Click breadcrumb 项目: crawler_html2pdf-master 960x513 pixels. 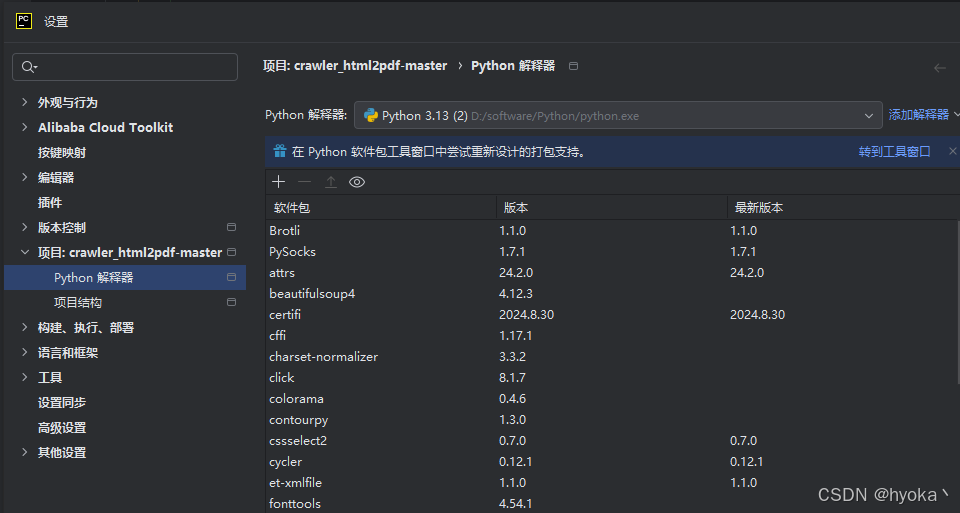[x=355, y=66]
